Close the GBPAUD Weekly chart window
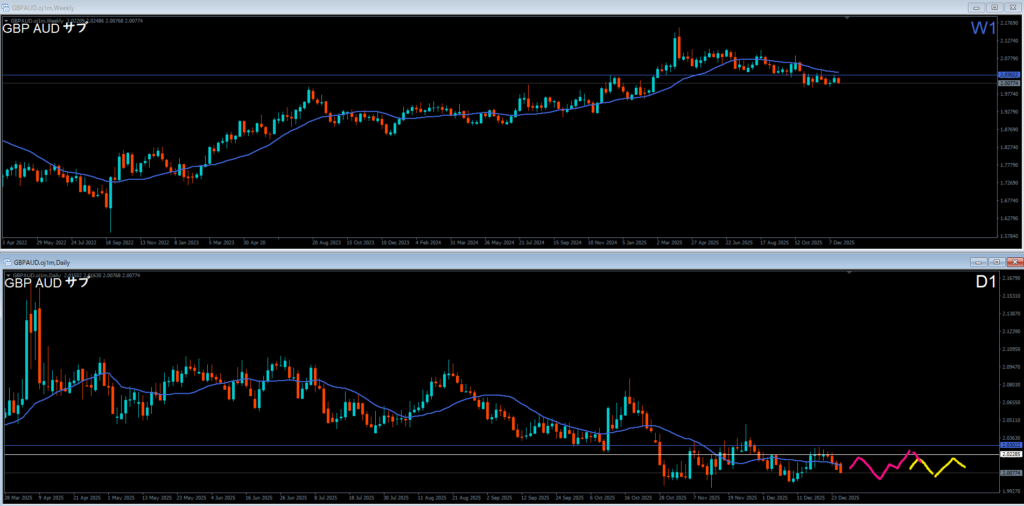 click(1013, 7)
